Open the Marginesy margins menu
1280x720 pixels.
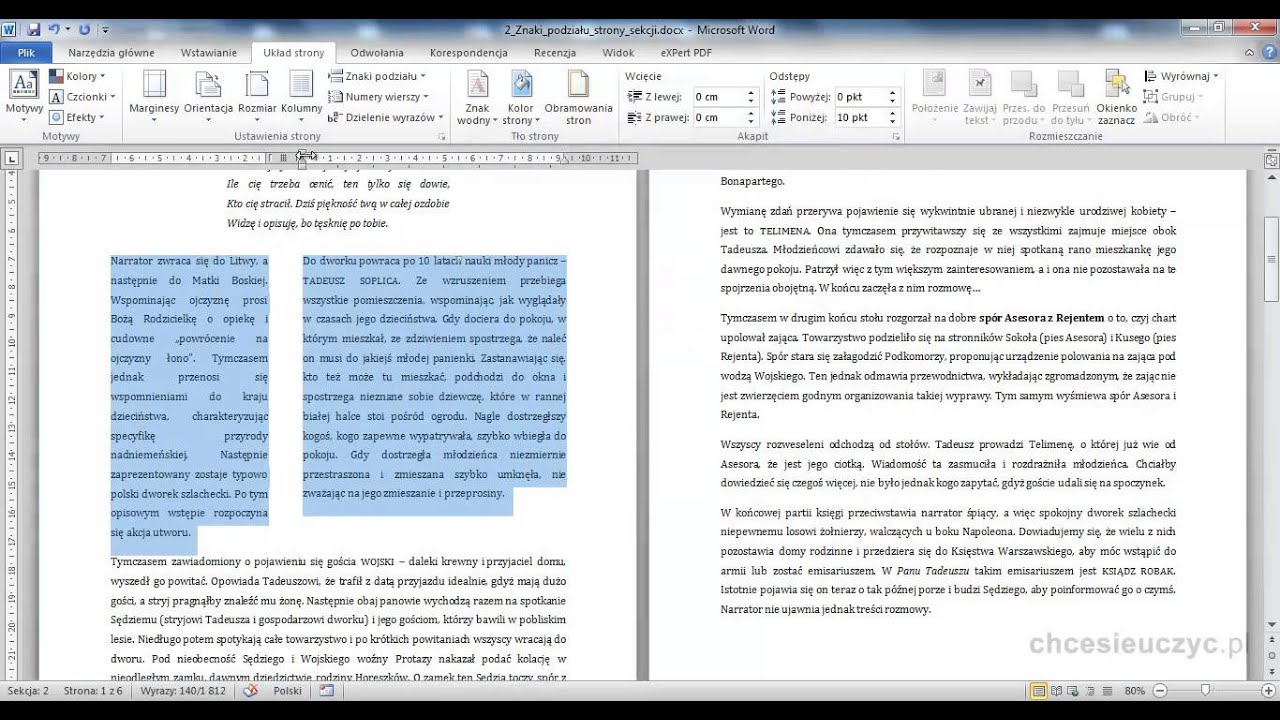point(154,96)
